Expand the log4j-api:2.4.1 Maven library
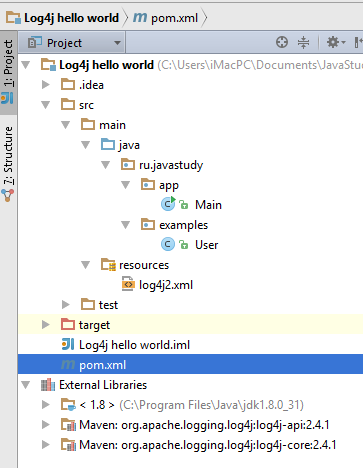Viewport: 363px width, 468px height. click(x=46, y=425)
